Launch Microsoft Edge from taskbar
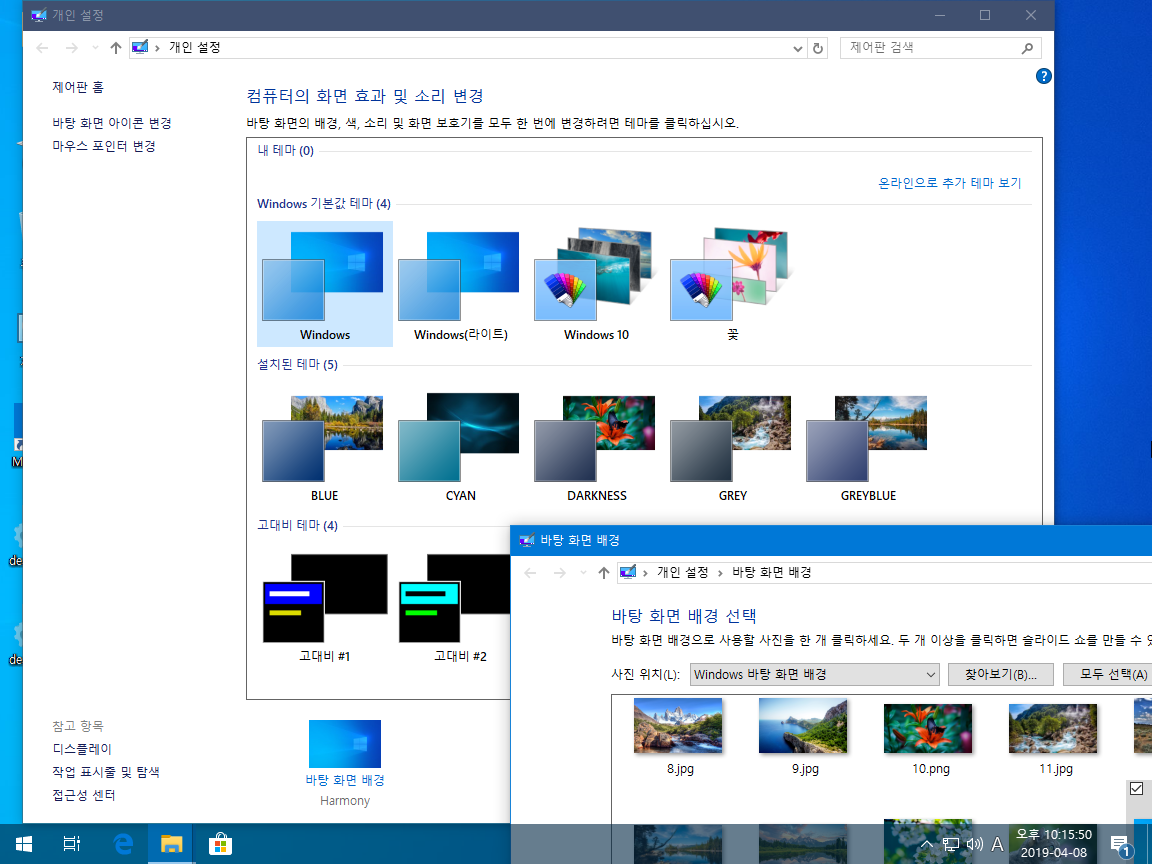The width and height of the screenshot is (1152, 864). coord(123,844)
